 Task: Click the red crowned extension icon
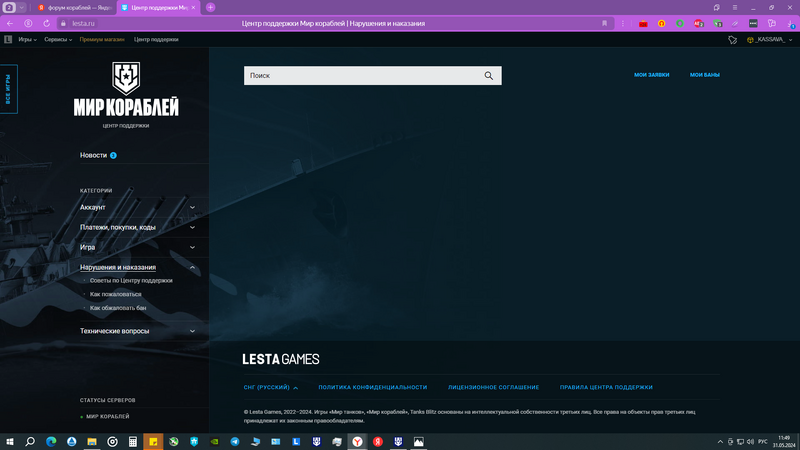pos(643,23)
